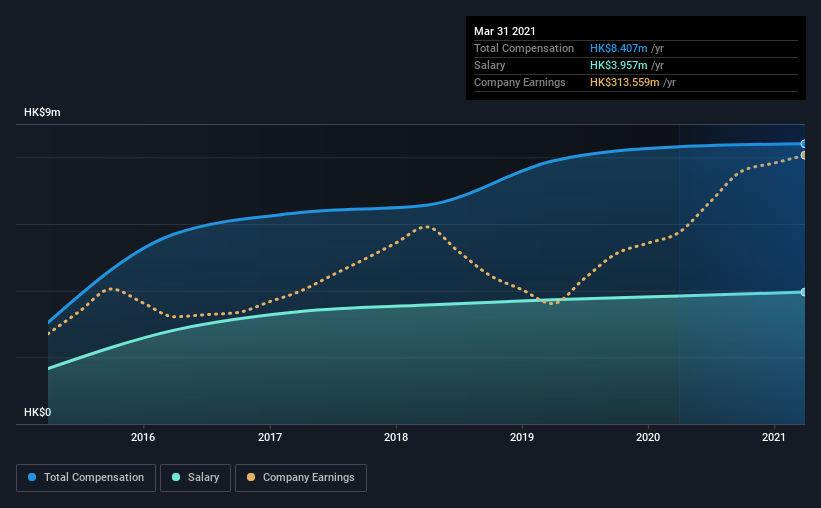Screen dimensions: 821x508
Task: Click the HK$8.407m total compensation value
Action: (x=618, y=48)
